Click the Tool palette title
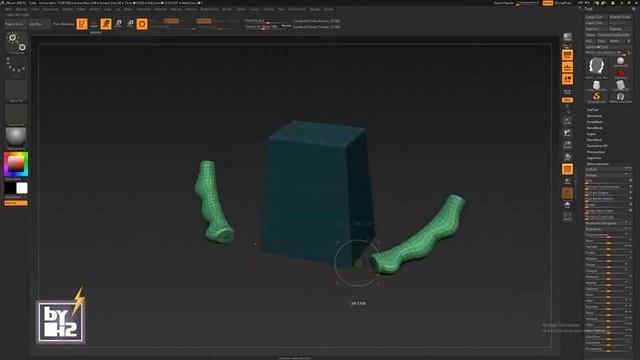 tap(589, 9)
